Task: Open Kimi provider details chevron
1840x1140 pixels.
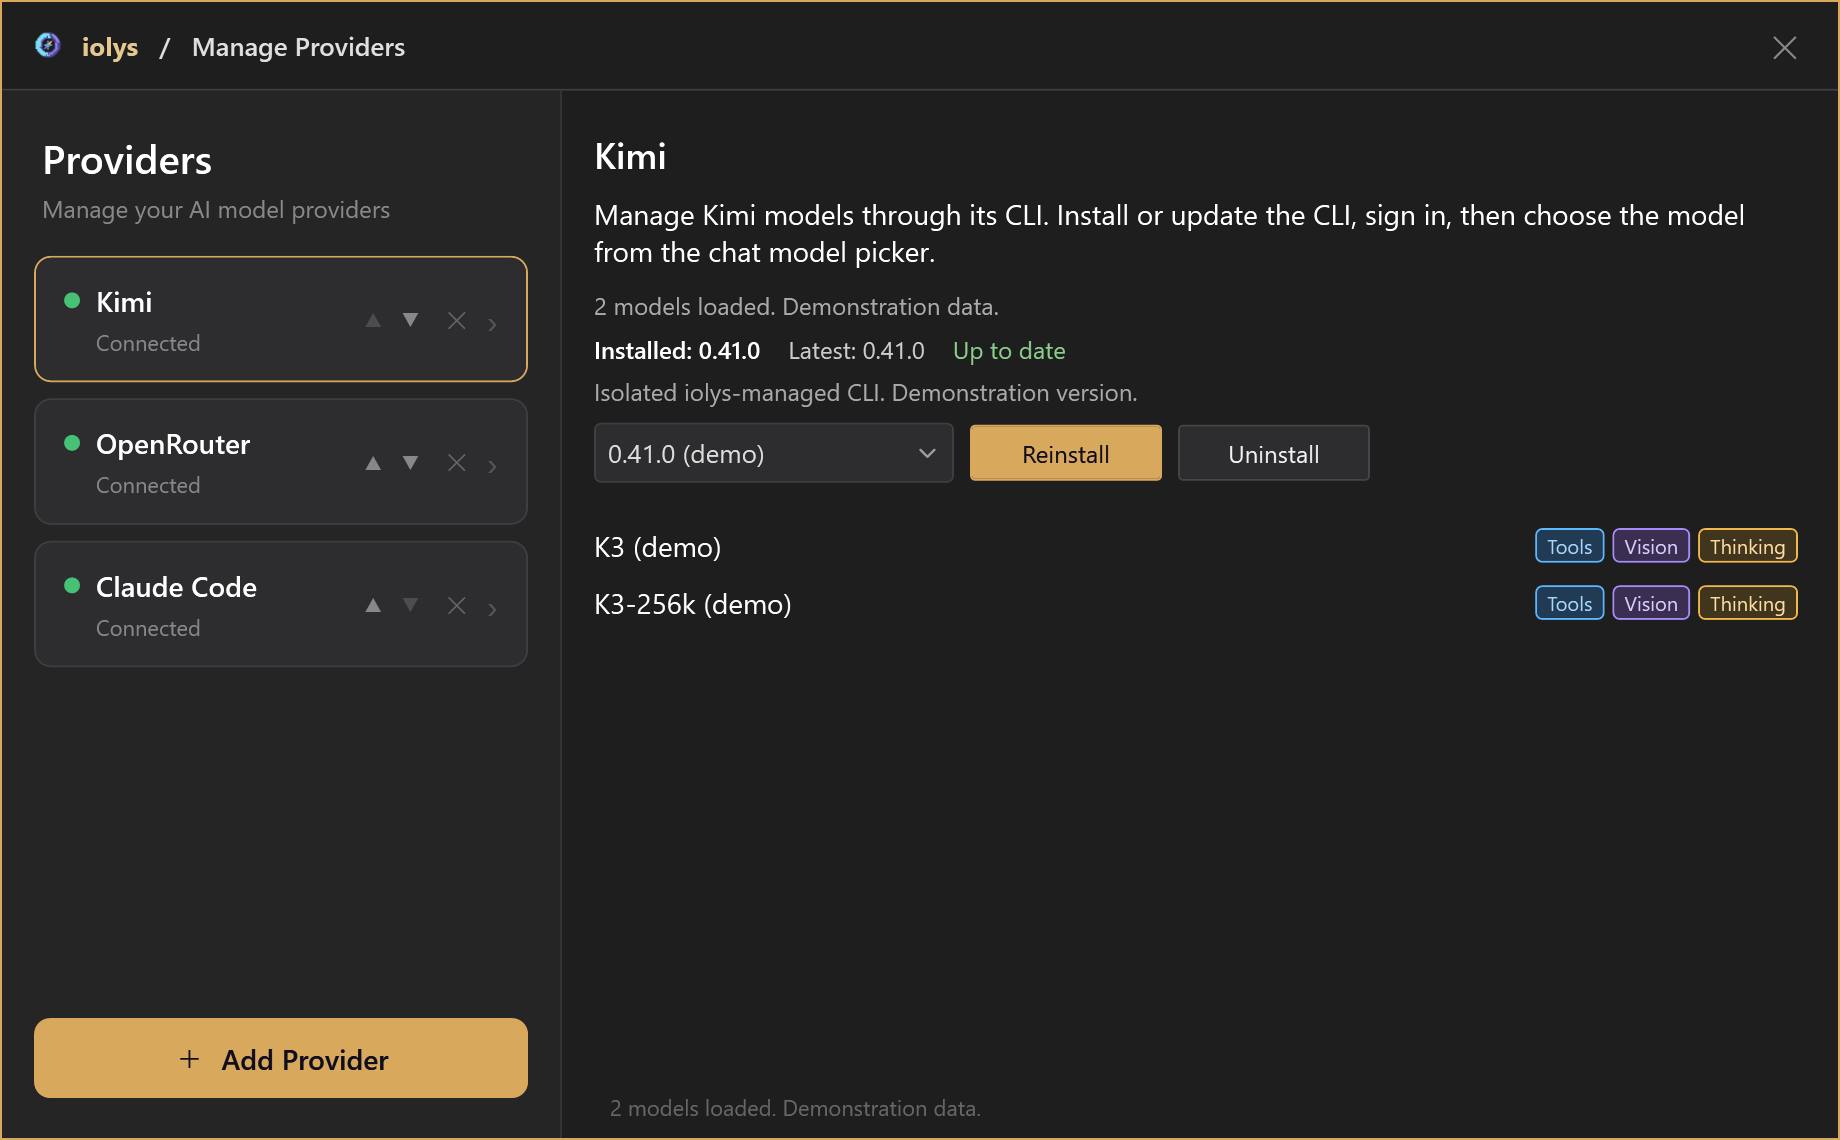Action: tap(492, 324)
